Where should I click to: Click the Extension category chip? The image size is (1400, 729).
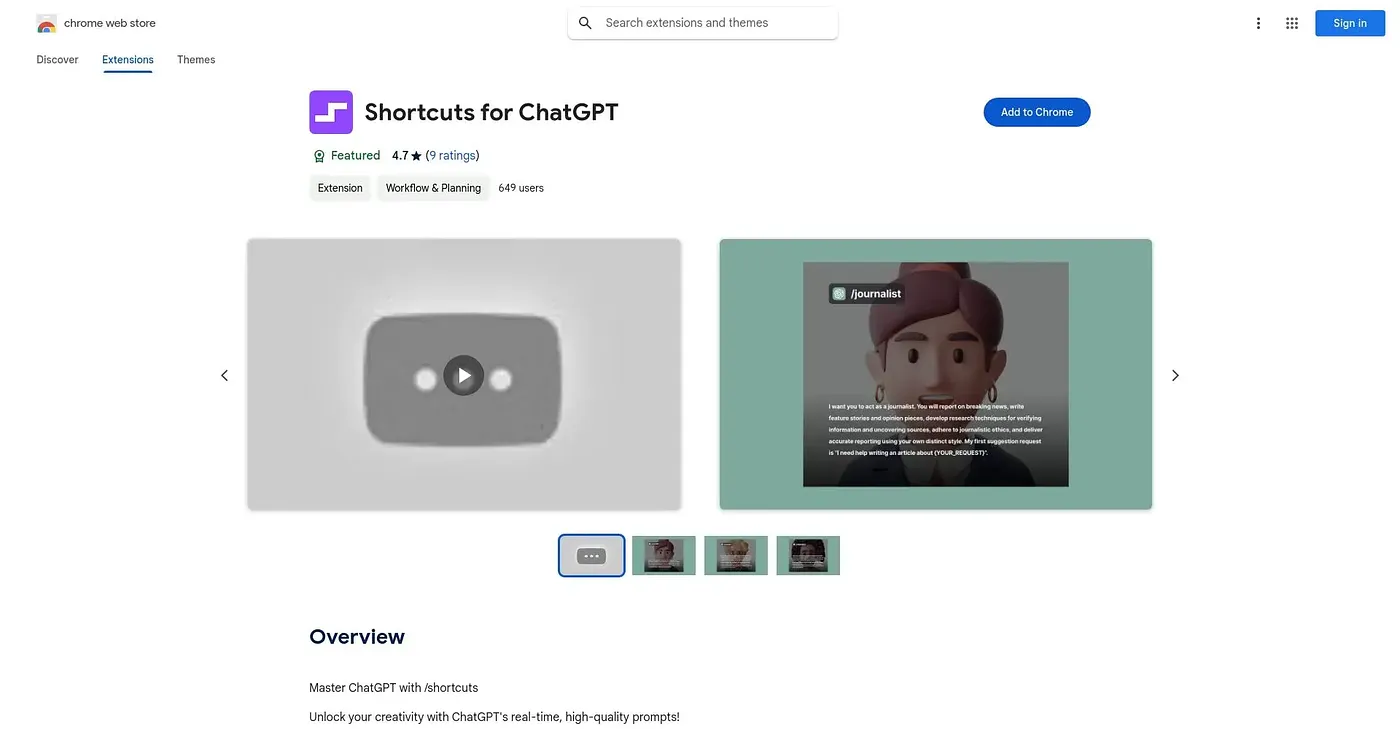point(340,188)
